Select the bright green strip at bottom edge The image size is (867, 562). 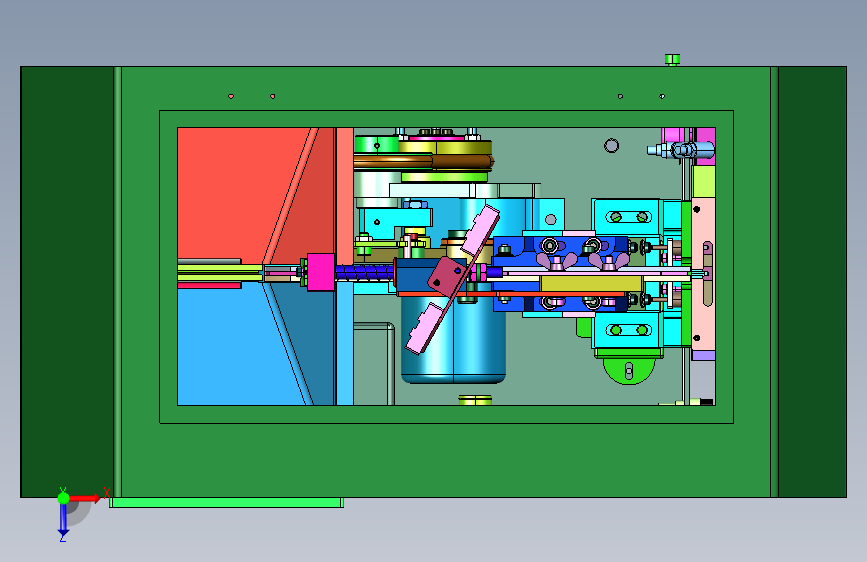click(227, 502)
